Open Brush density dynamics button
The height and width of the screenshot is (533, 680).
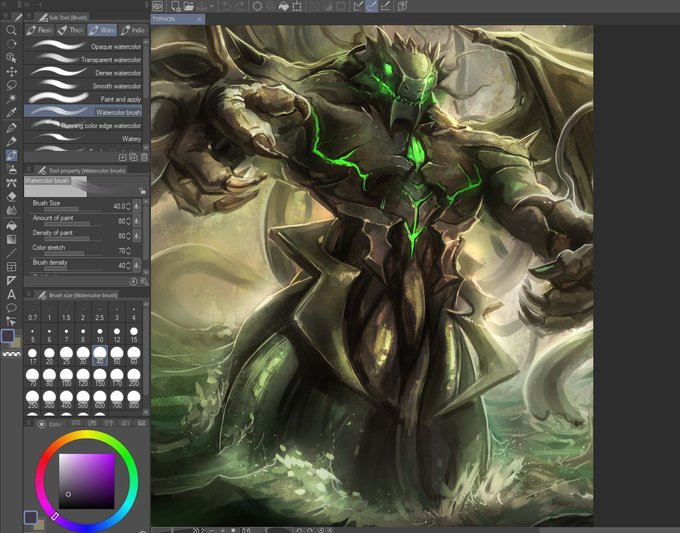coord(137,265)
